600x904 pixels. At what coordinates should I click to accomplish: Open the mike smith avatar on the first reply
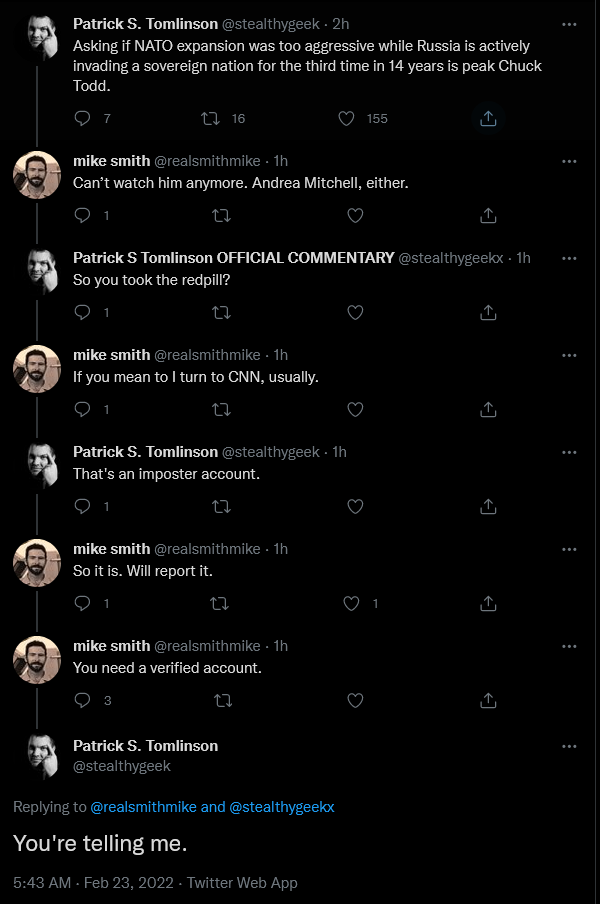click(x=37, y=175)
